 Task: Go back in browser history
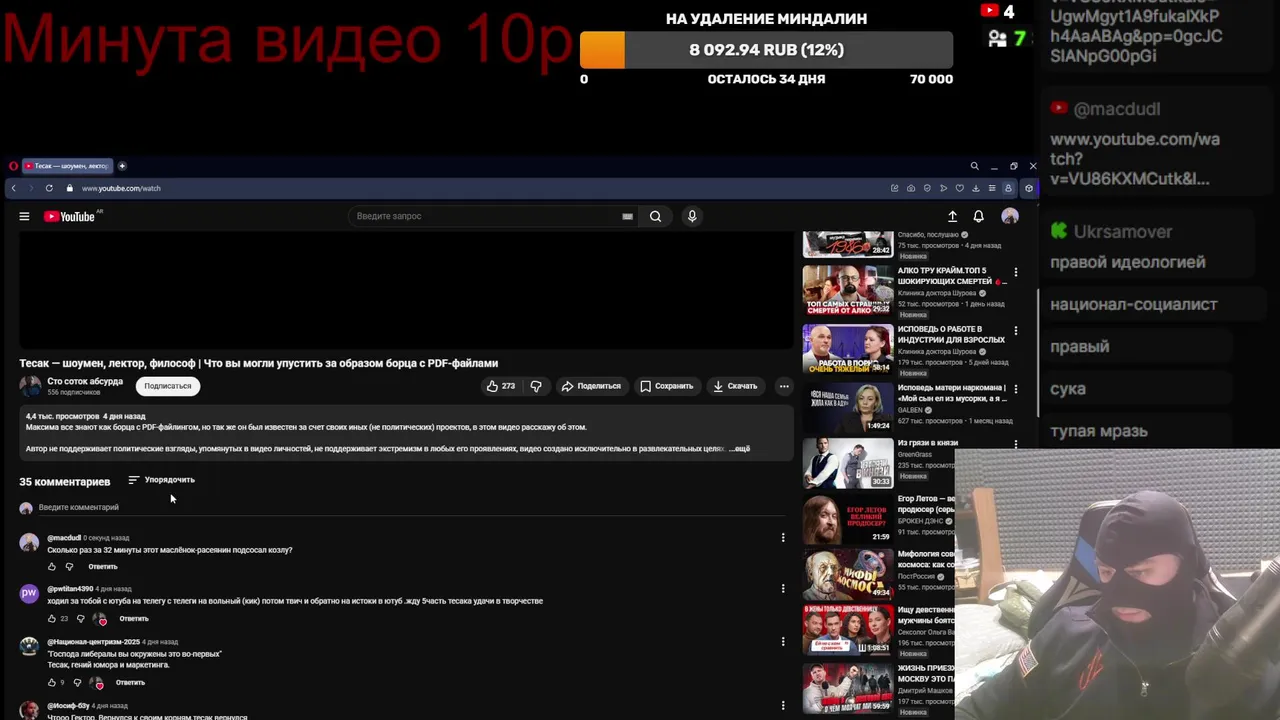coord(13,188)
